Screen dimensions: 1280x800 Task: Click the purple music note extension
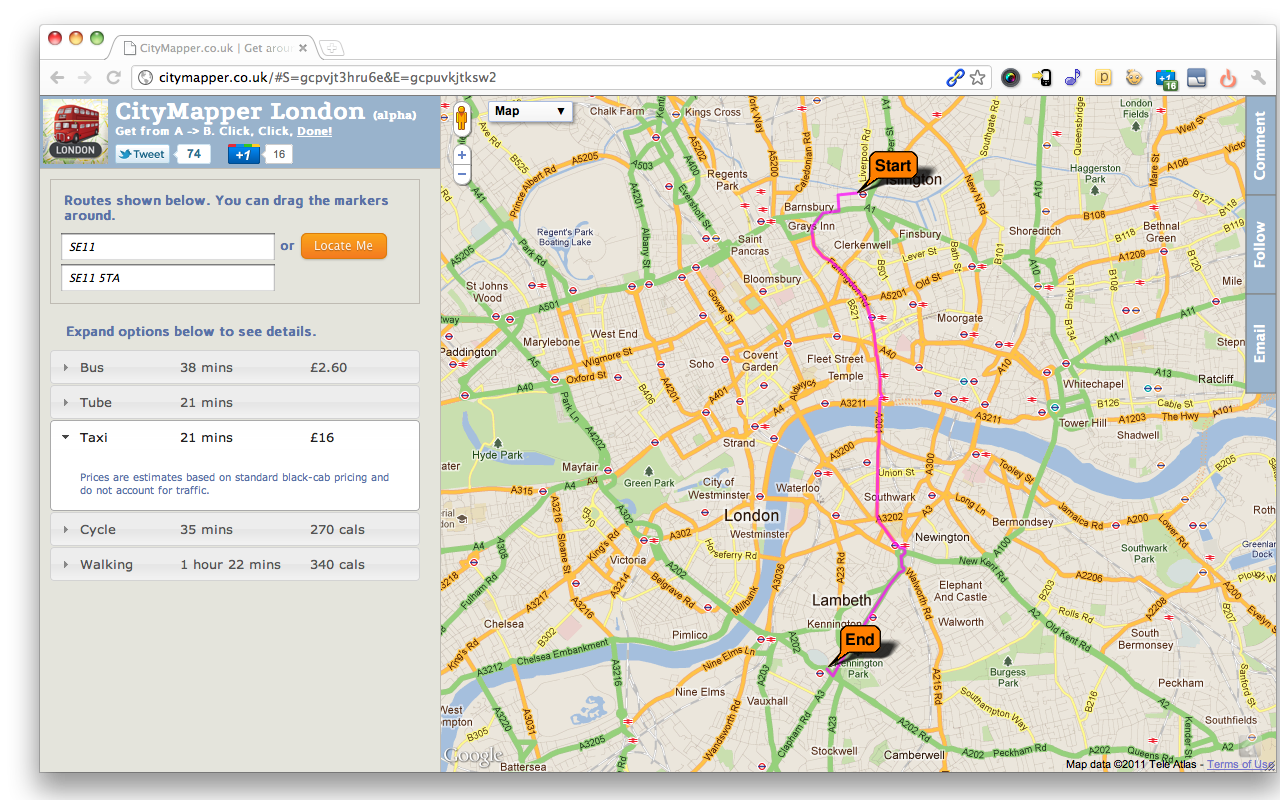[1072, 77]
